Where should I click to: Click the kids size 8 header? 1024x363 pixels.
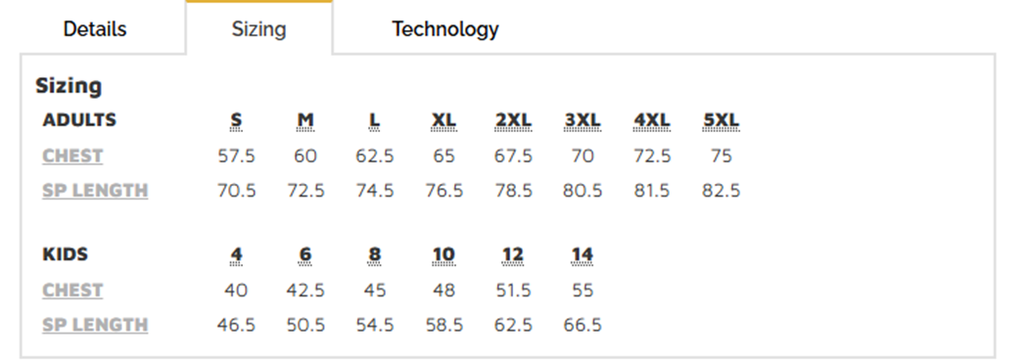(x=374, y=255)
